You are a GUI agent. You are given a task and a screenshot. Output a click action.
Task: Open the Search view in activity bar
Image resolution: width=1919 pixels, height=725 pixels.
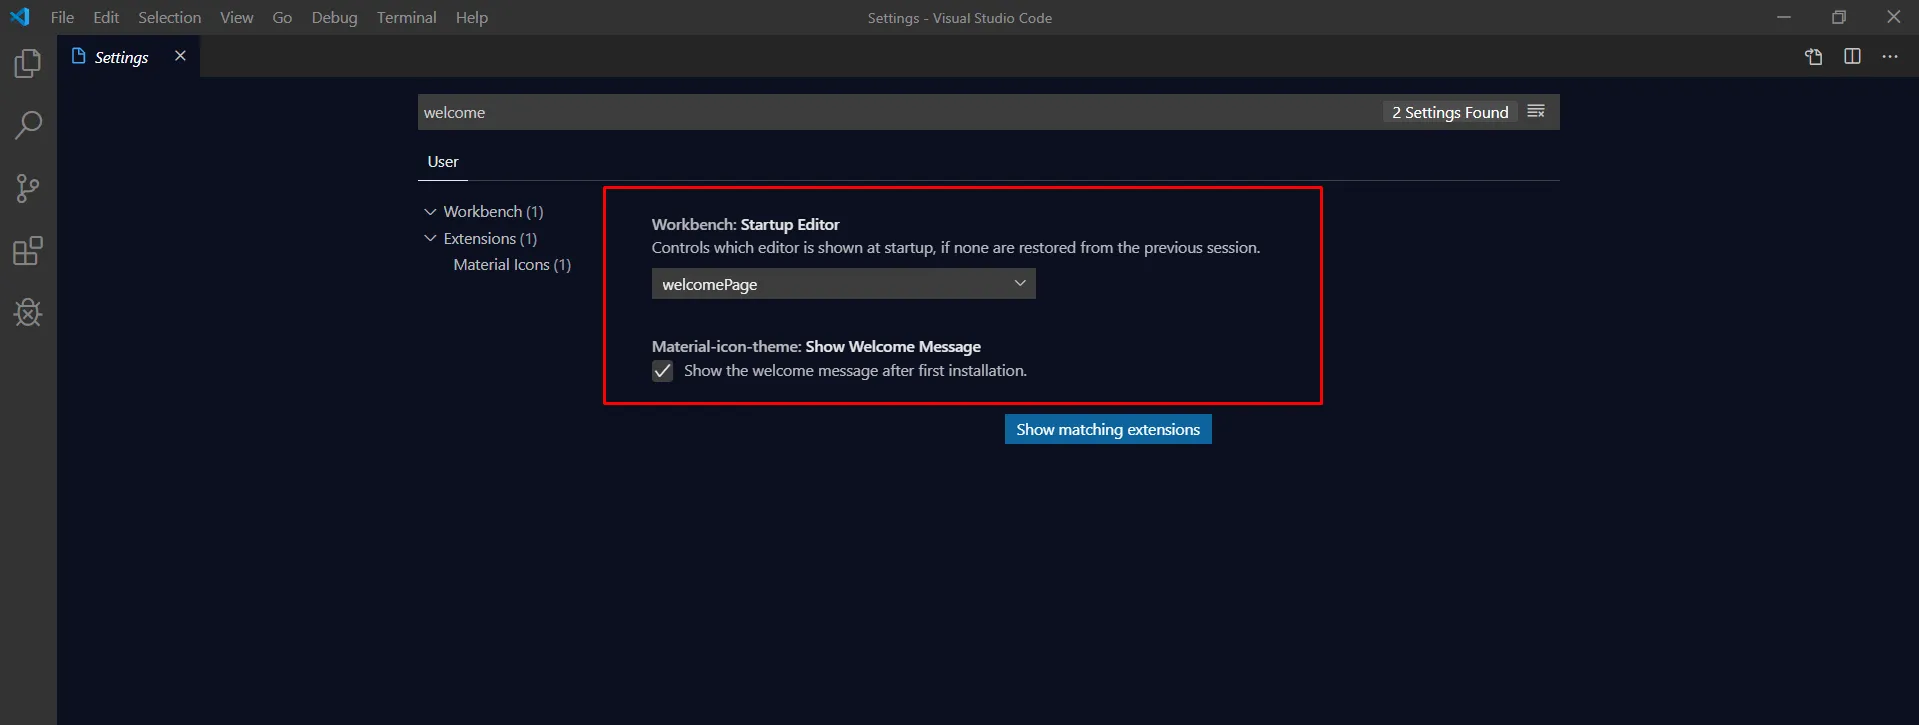pos(28,126)
